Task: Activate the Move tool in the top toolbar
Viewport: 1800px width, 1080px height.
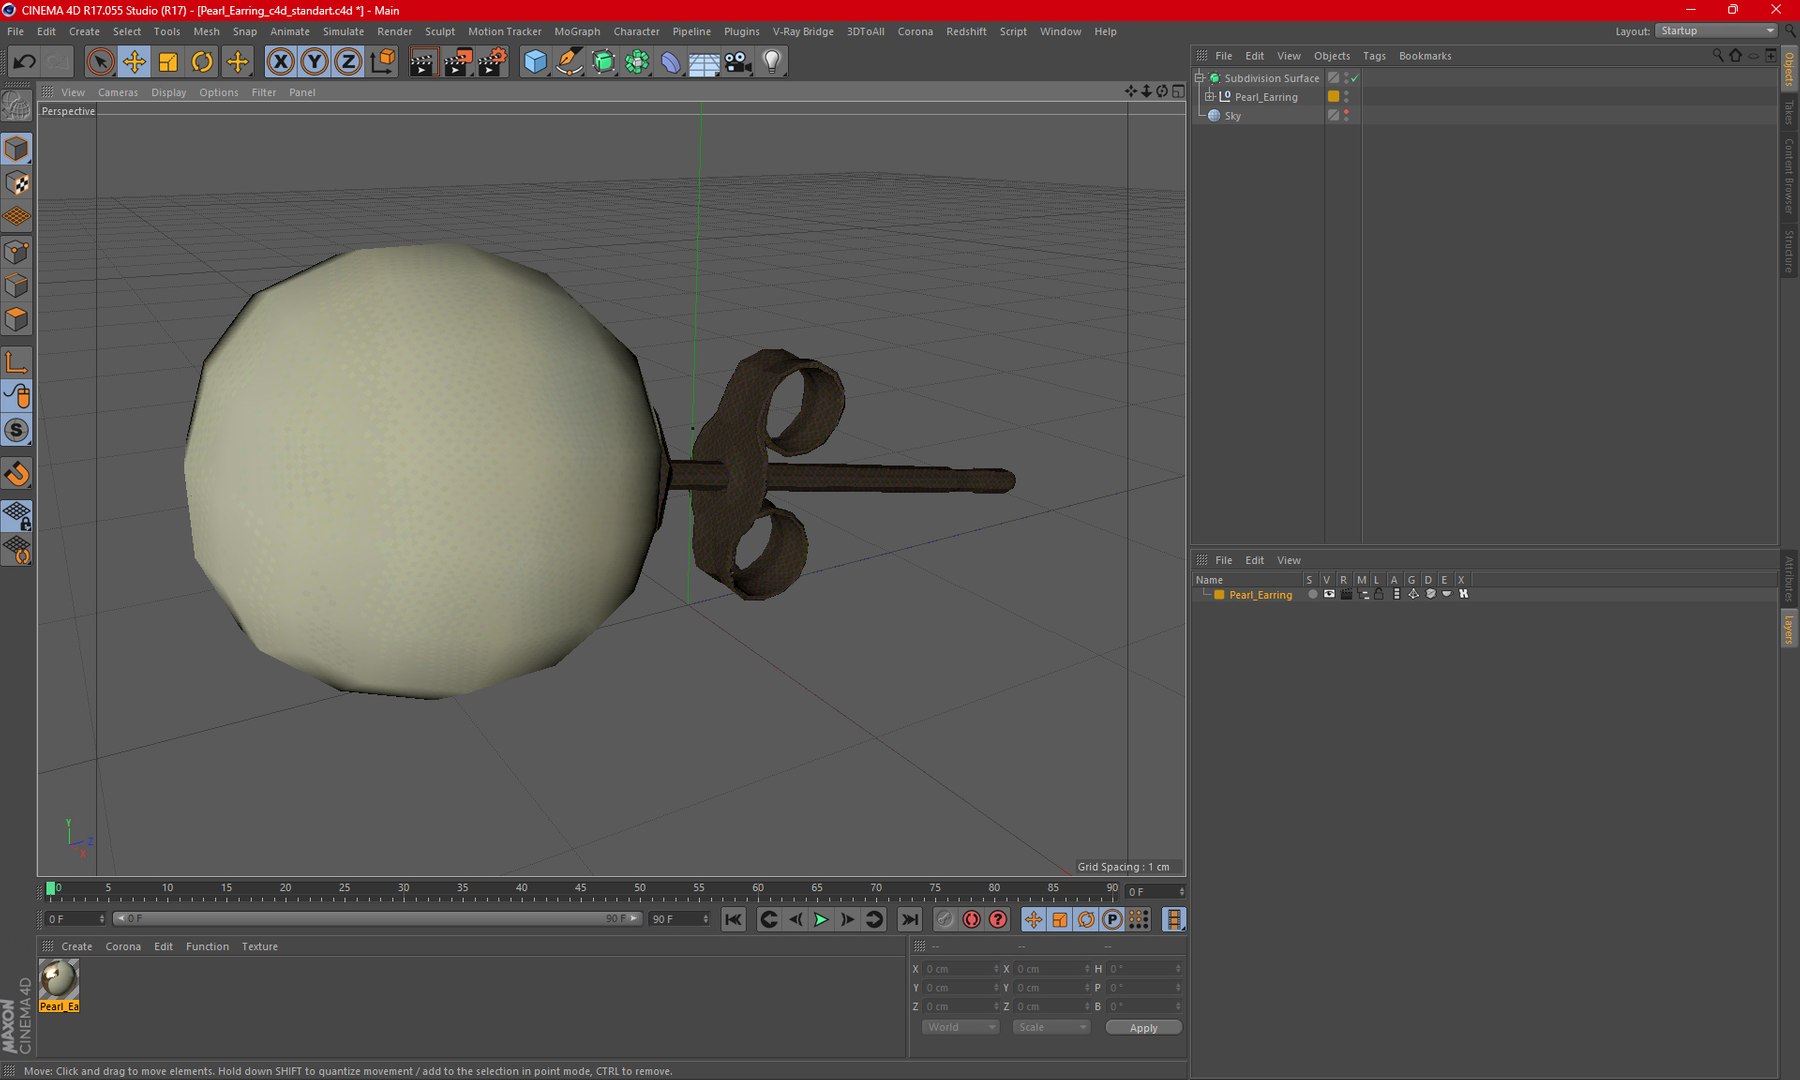Action: coord(134,62)
